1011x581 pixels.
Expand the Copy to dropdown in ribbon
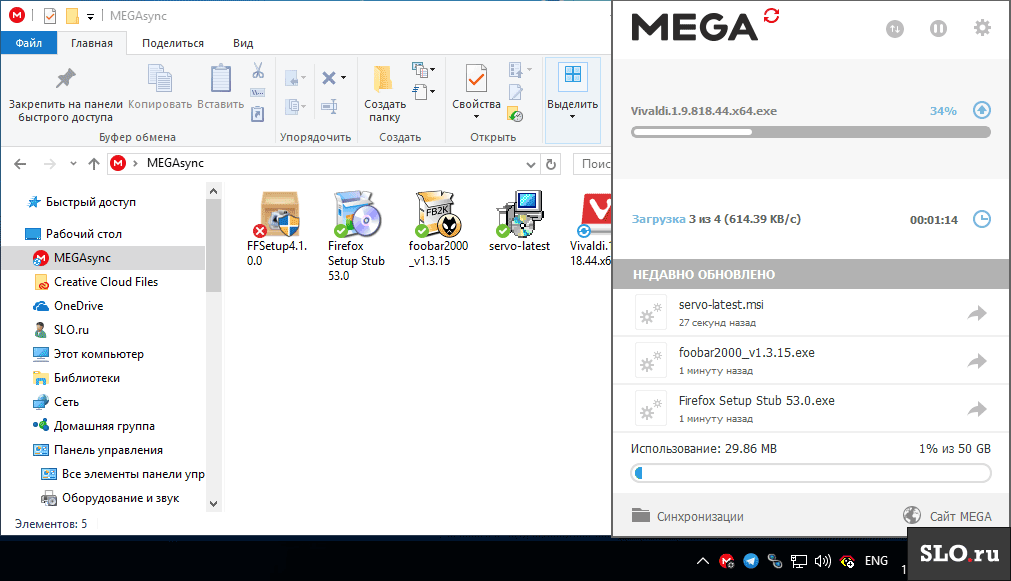(x=304, y=106)
